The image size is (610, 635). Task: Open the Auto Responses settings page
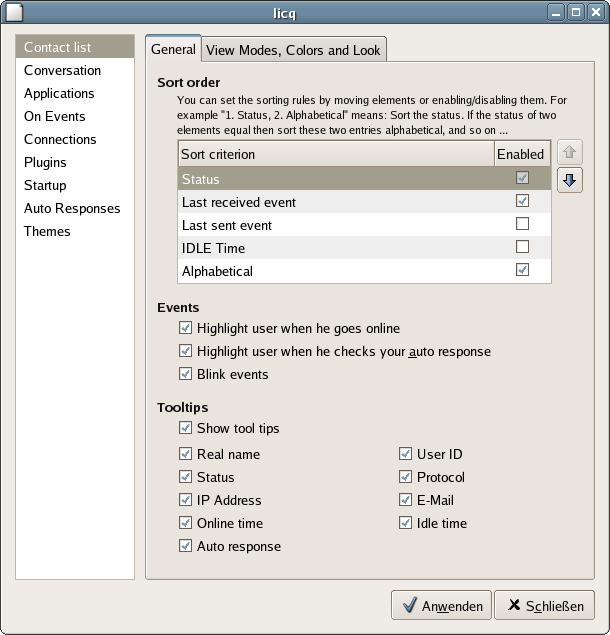[72, 208]
